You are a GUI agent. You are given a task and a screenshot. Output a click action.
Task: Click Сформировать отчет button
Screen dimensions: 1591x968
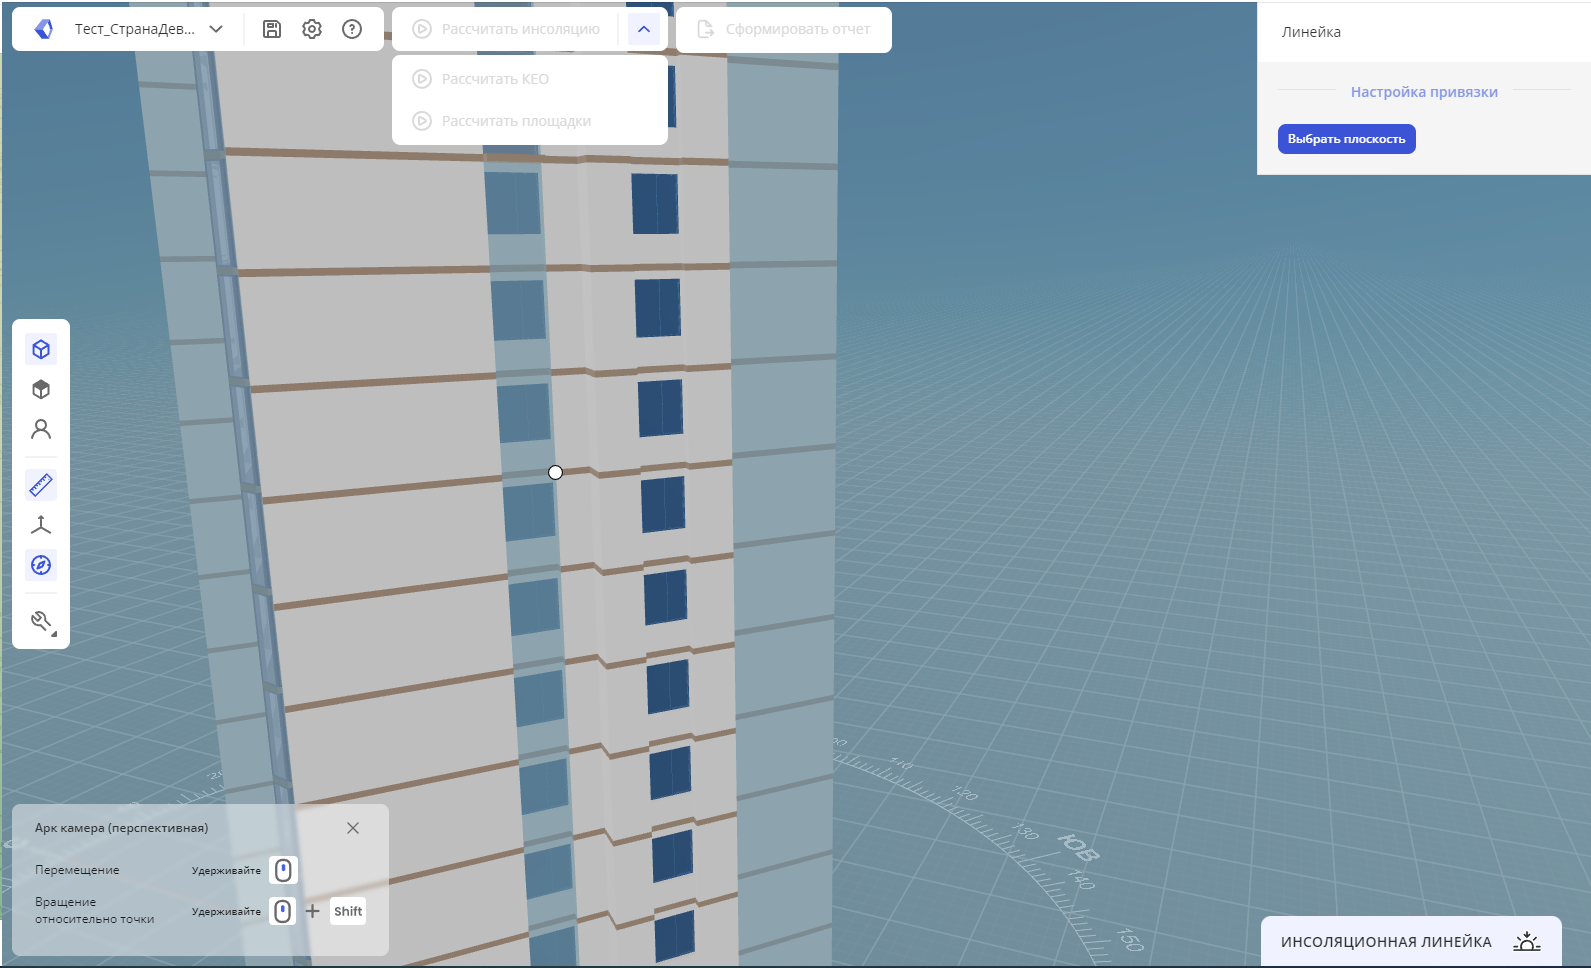(x=784, y=29)
